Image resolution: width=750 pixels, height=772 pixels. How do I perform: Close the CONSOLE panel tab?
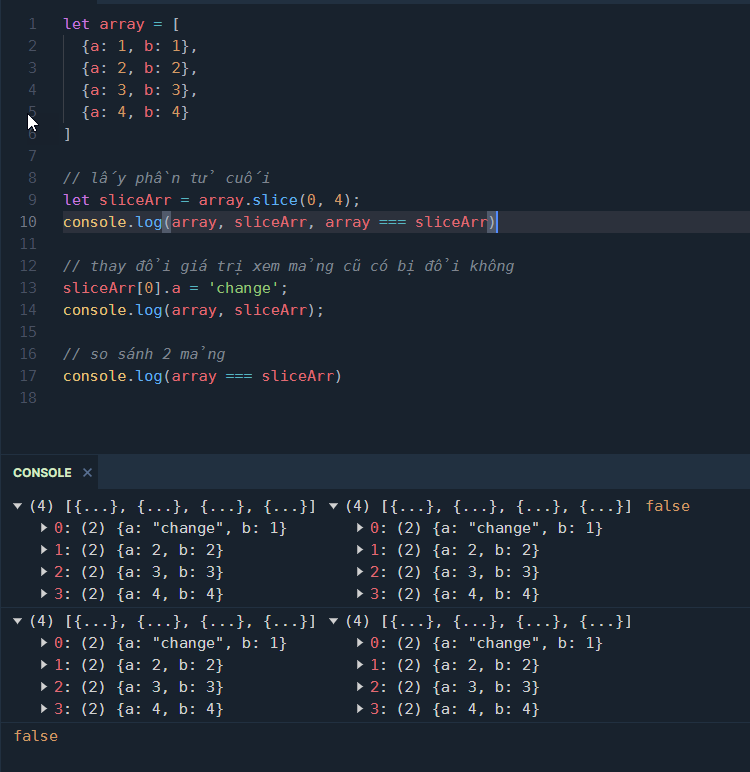pos(87,473)
